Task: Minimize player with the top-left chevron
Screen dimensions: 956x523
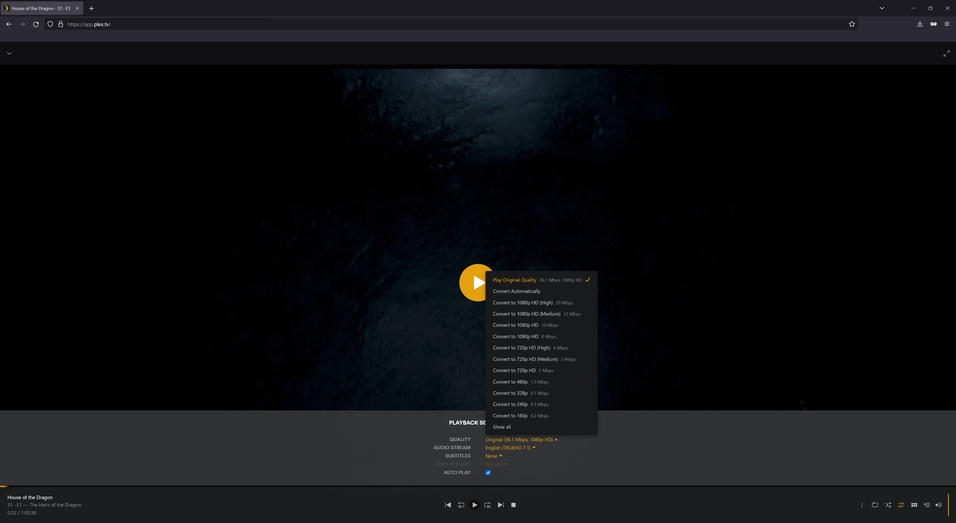Action: (x=9, y=53)
